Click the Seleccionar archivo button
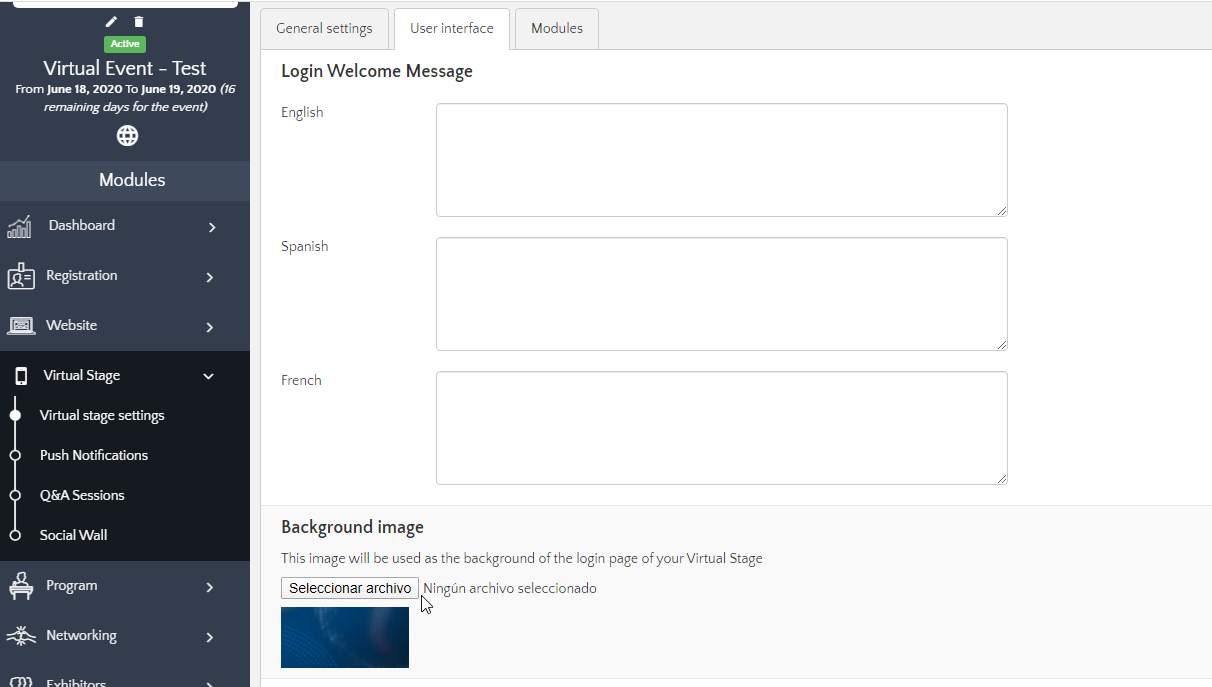The height and width of the screenshot is (687, 1212). [x=349, y=588]
